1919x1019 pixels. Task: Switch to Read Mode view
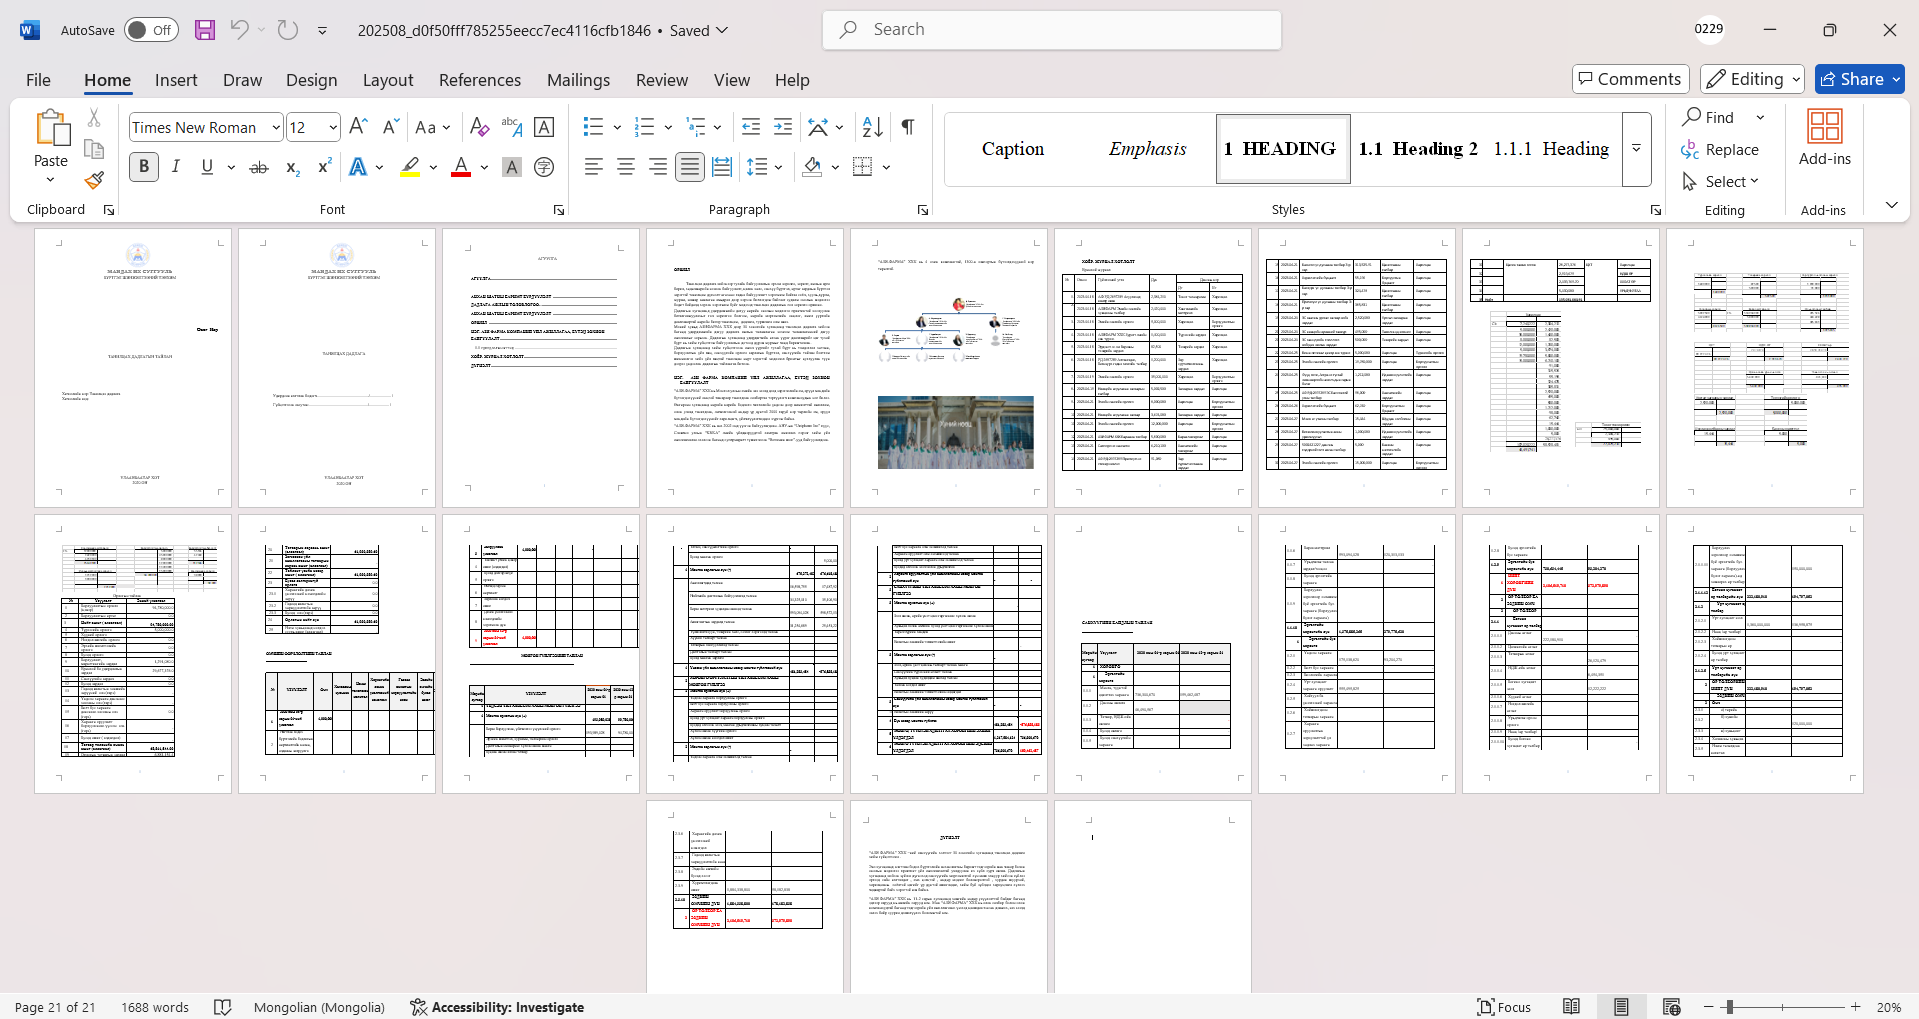click(x=1571, y=1007)
